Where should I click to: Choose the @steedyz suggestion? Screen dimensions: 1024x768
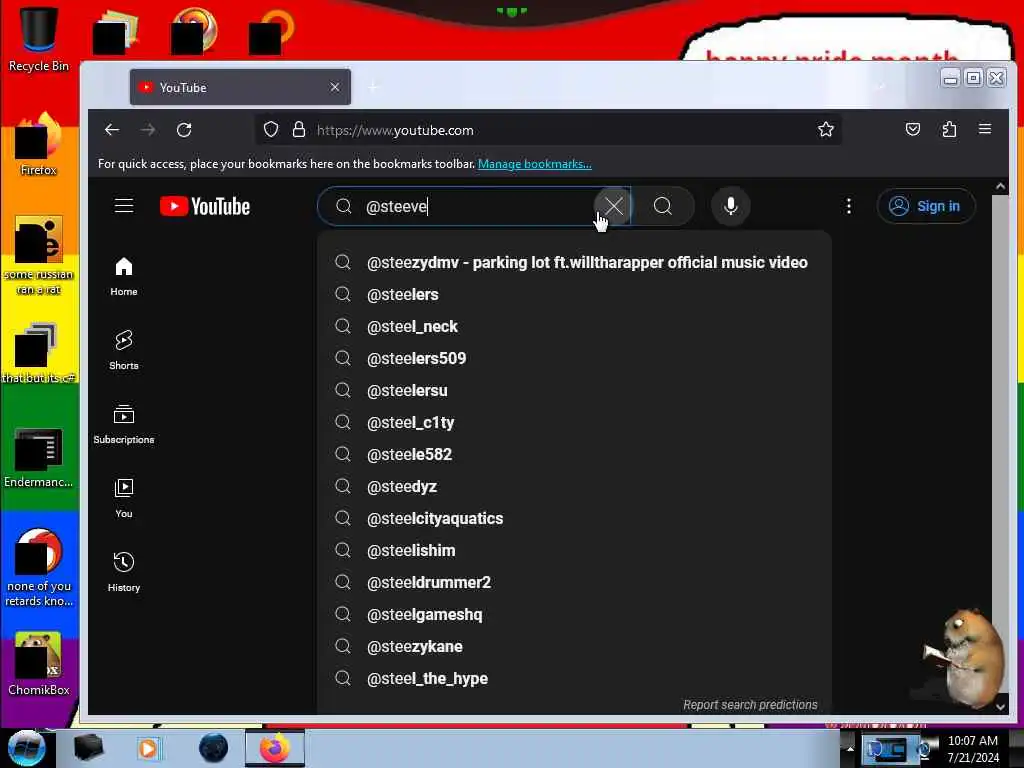point(574,487)
